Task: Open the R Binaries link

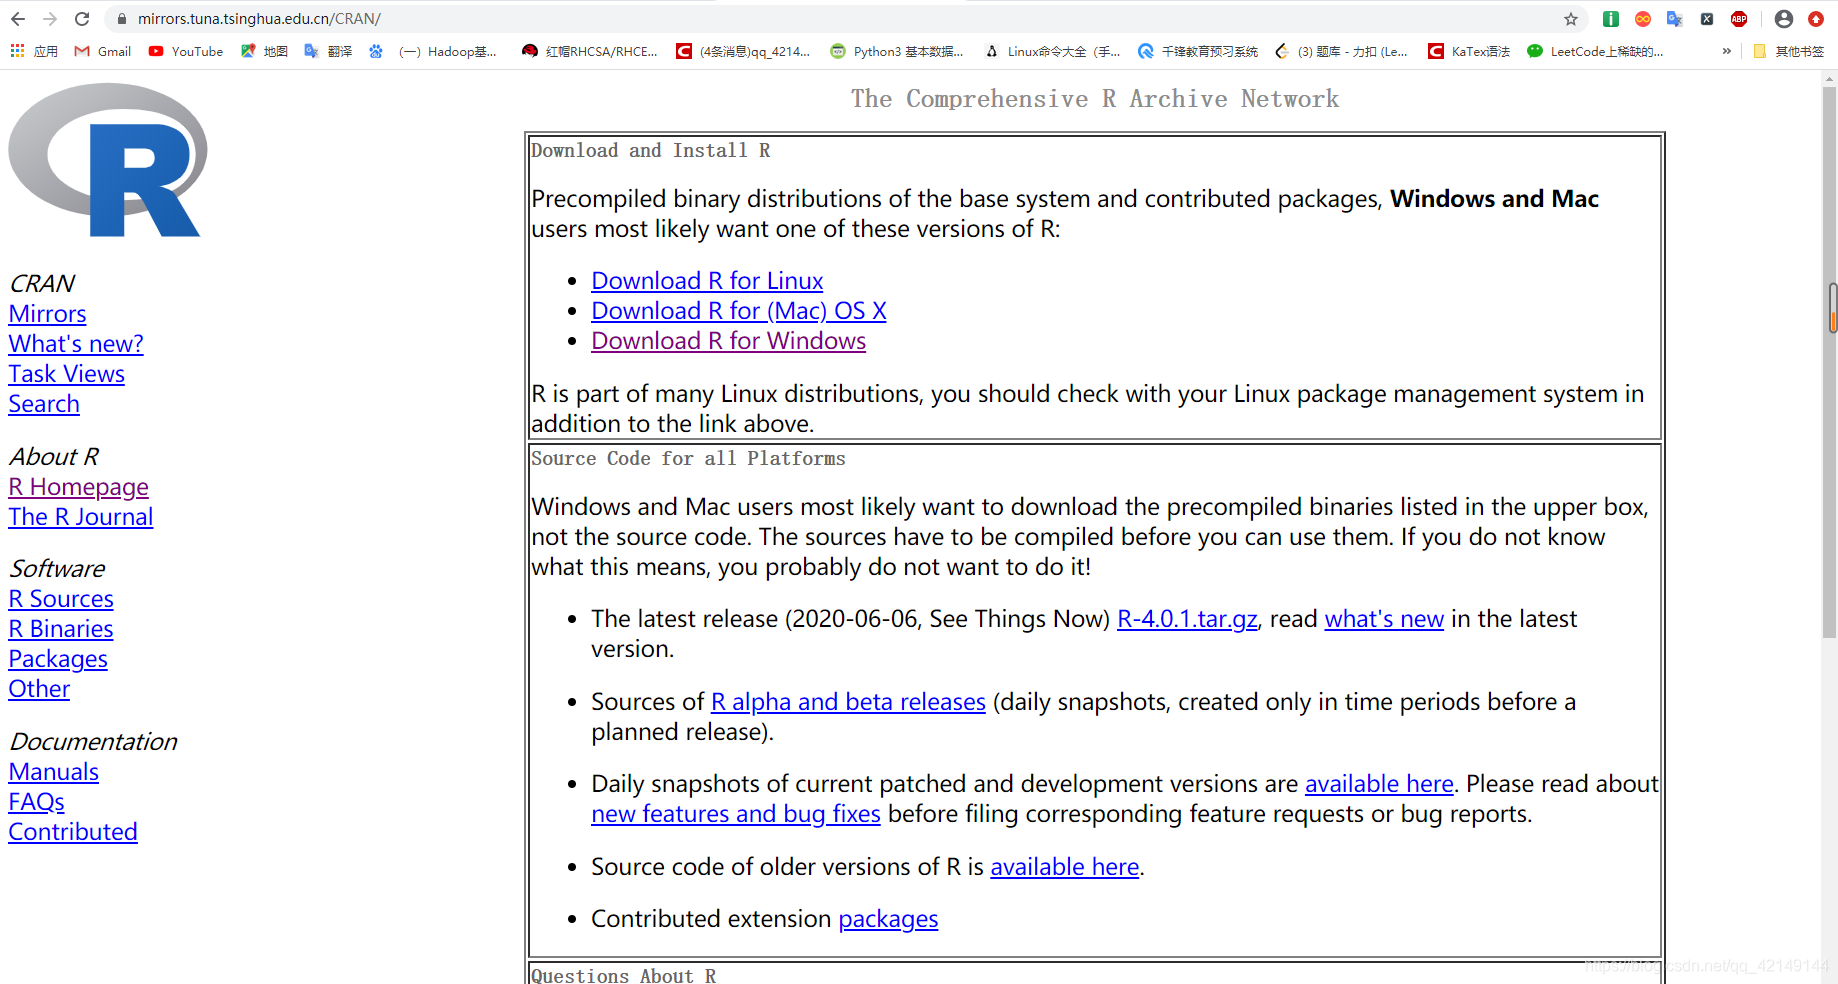Action: 61,629
